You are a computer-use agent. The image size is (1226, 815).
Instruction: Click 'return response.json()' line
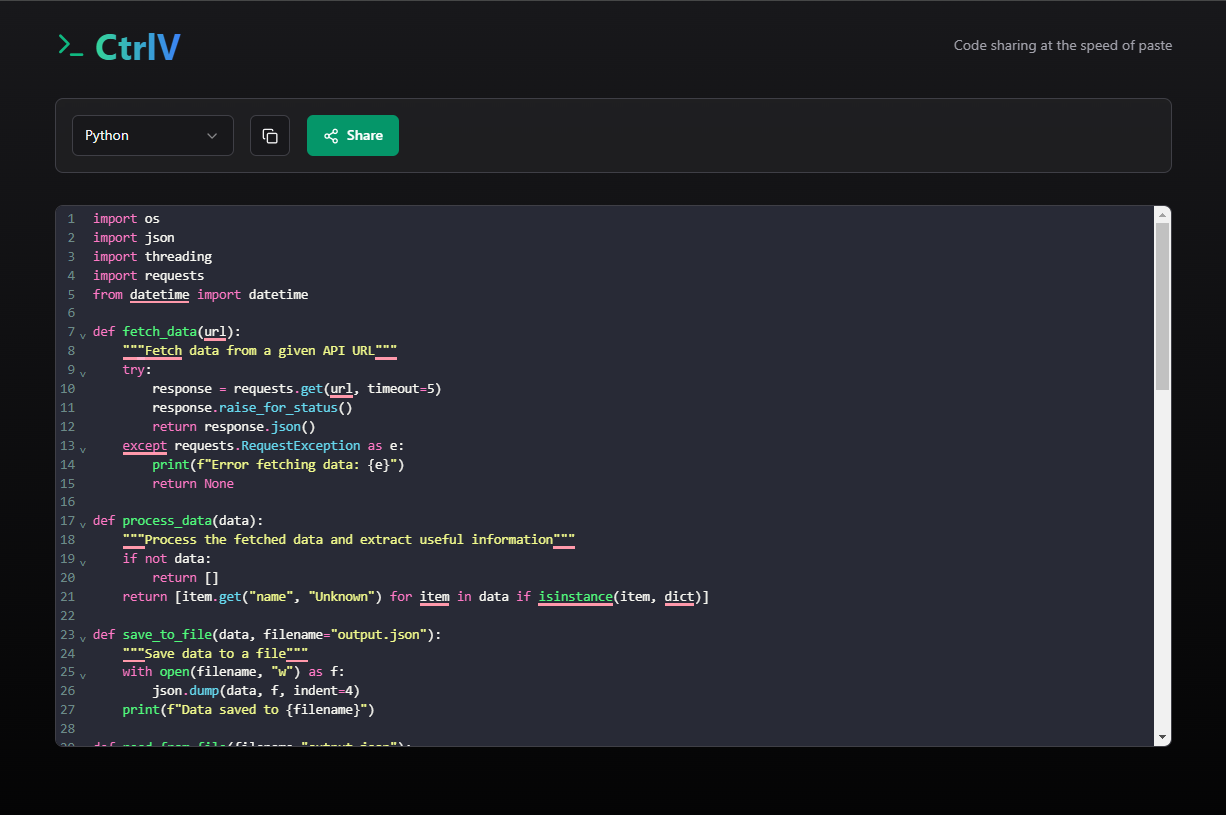[x=234, y=427]
